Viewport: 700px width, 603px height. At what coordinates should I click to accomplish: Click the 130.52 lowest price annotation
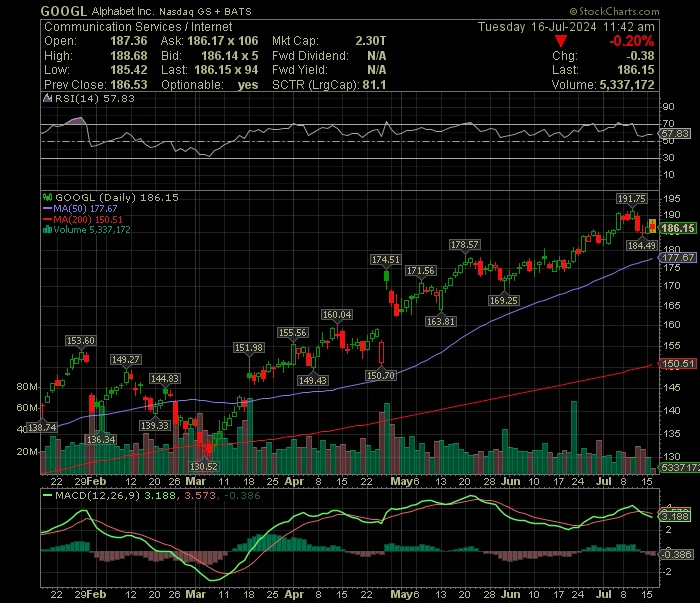click(204, 466)
